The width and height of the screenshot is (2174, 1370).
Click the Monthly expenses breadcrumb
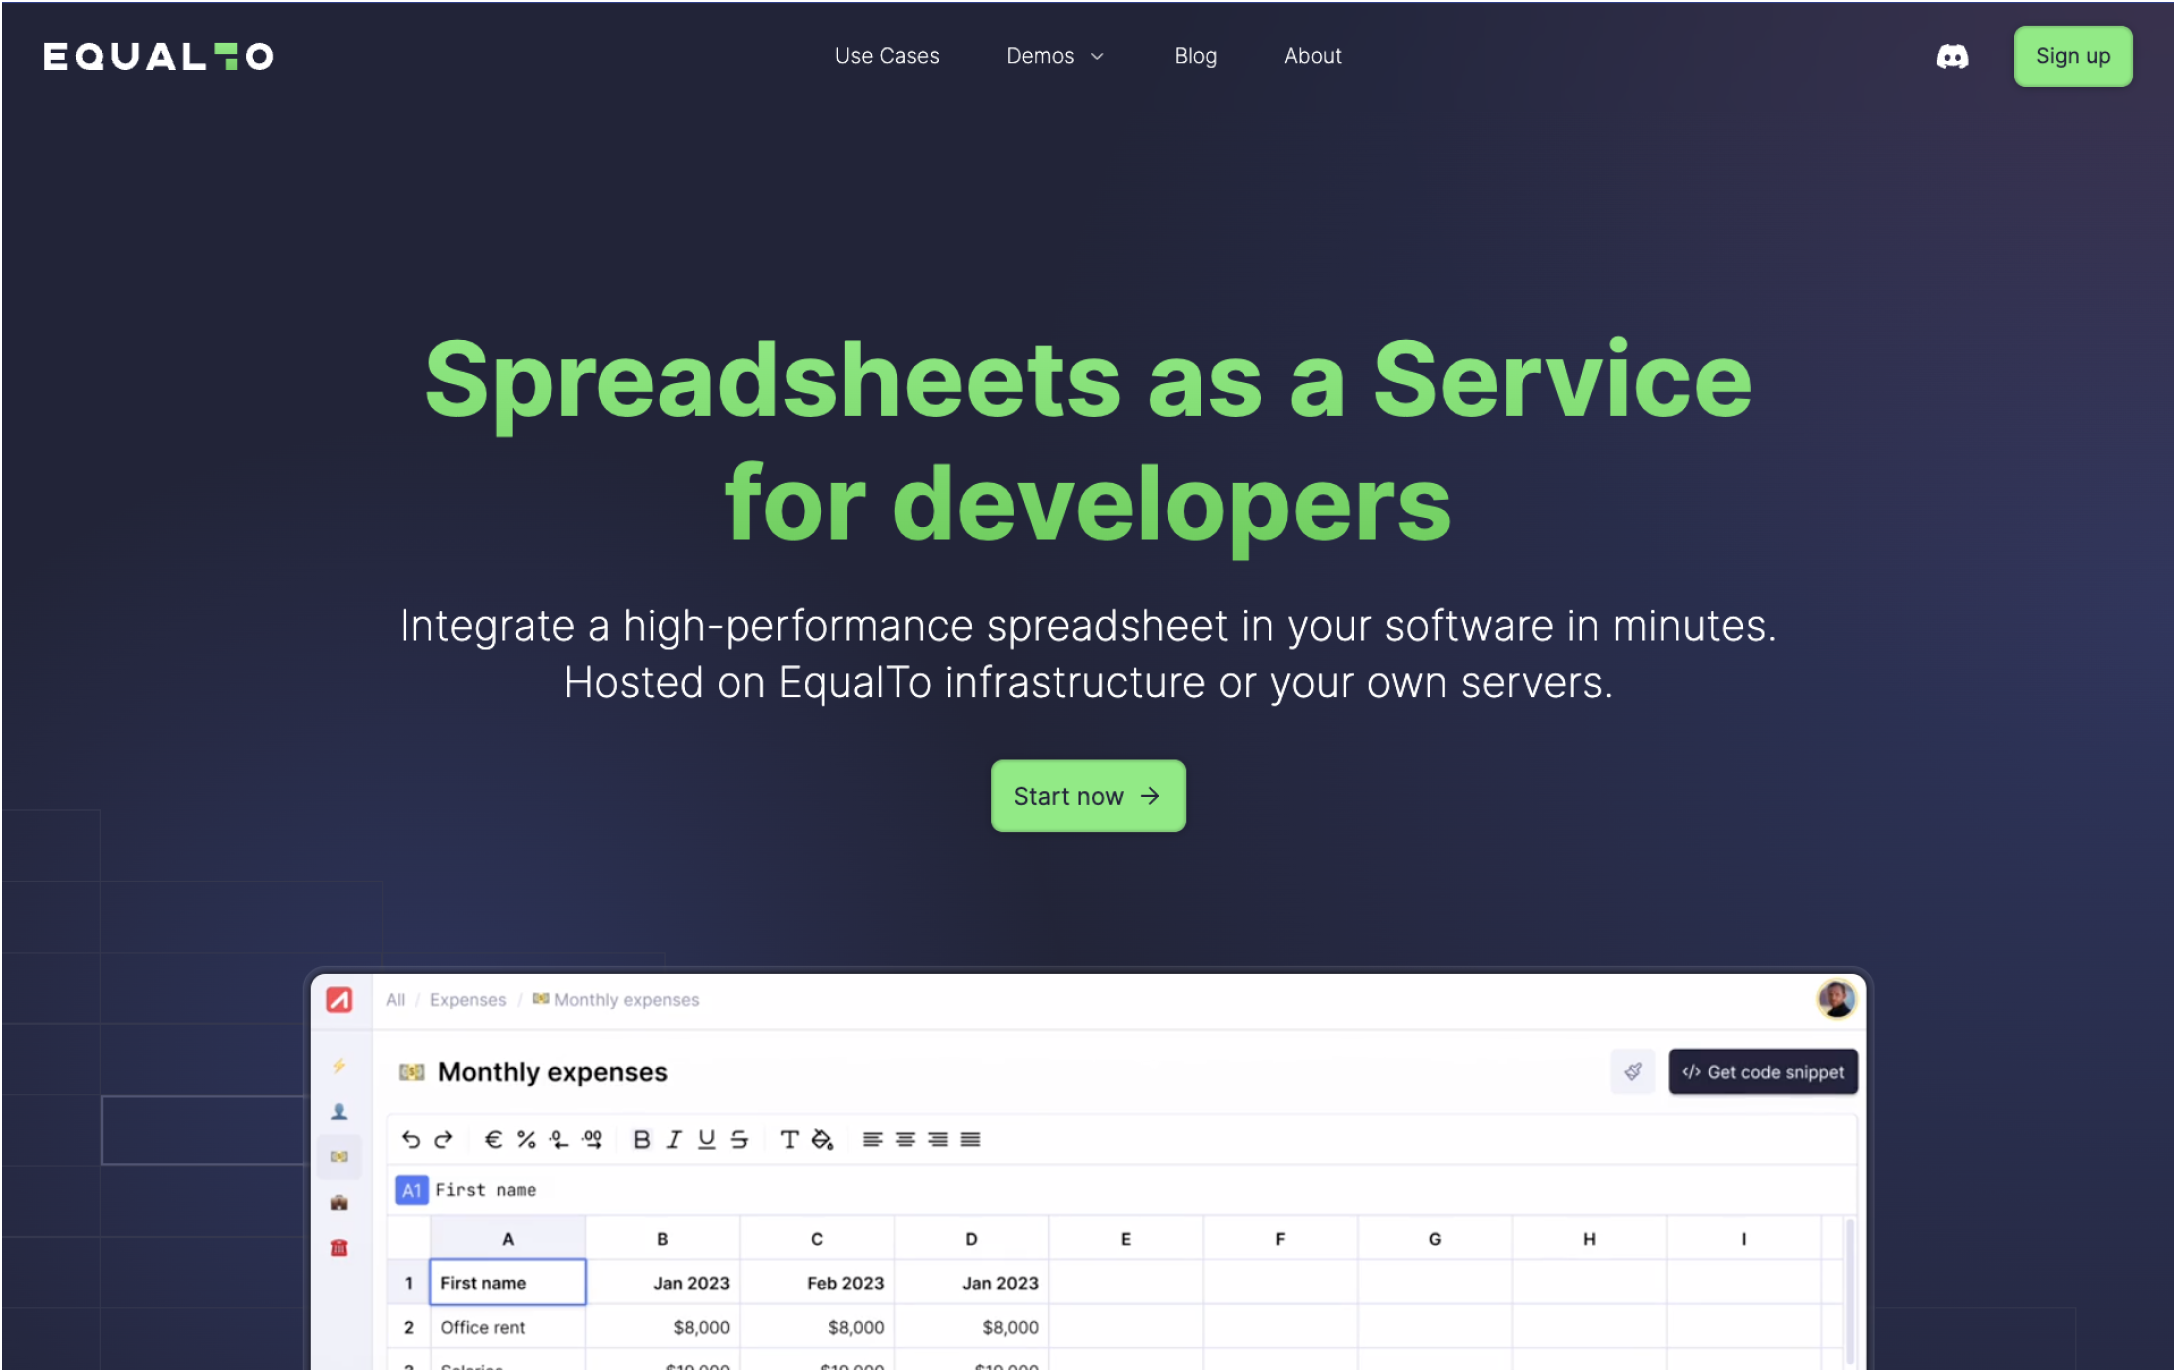615,1000
